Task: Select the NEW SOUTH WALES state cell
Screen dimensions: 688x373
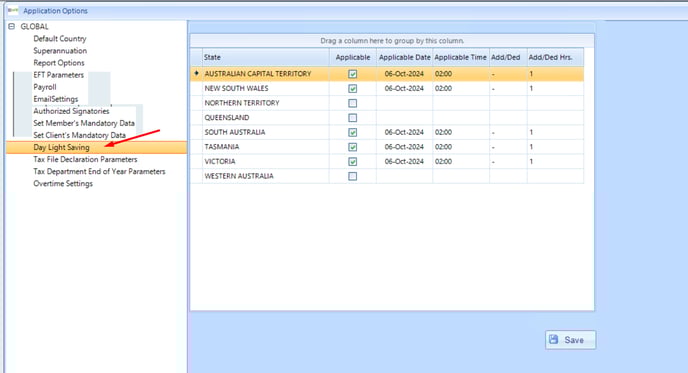Action: 265,89
